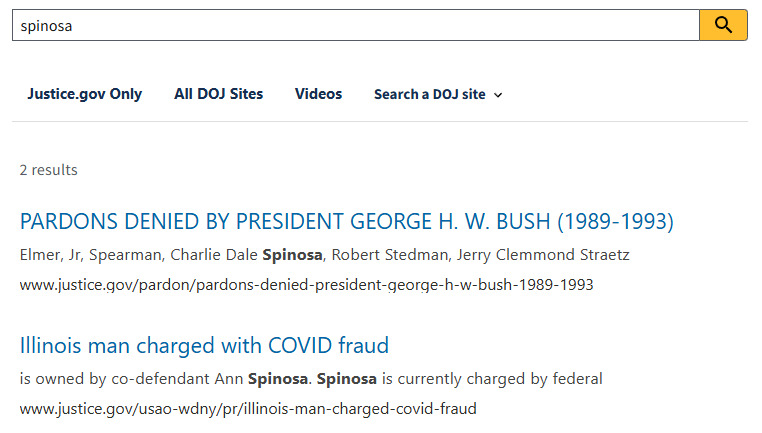This screenshot has width=762, height=433.
Task: Click the usao-wdny illinois-man-charged URL text
Action: 248,408
